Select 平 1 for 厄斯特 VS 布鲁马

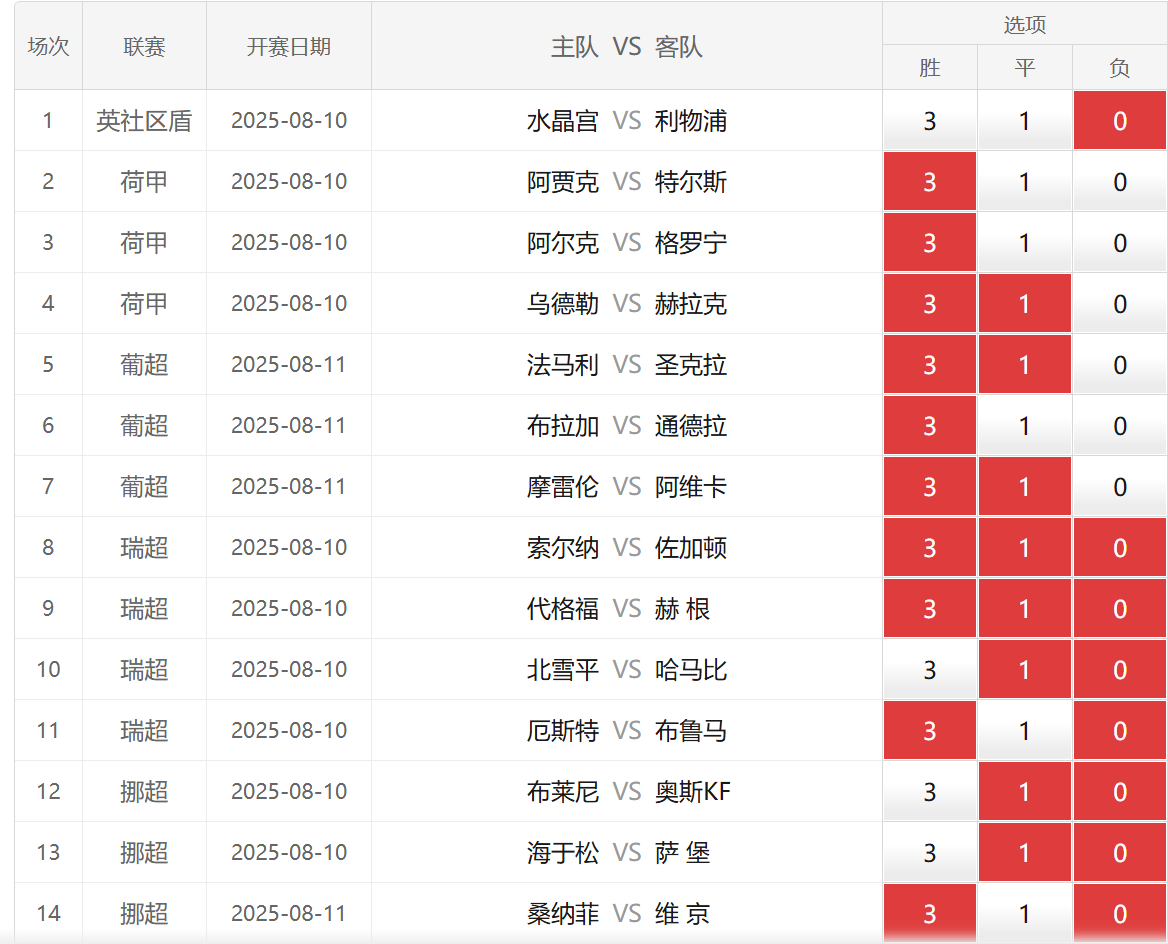[1024, 731]
